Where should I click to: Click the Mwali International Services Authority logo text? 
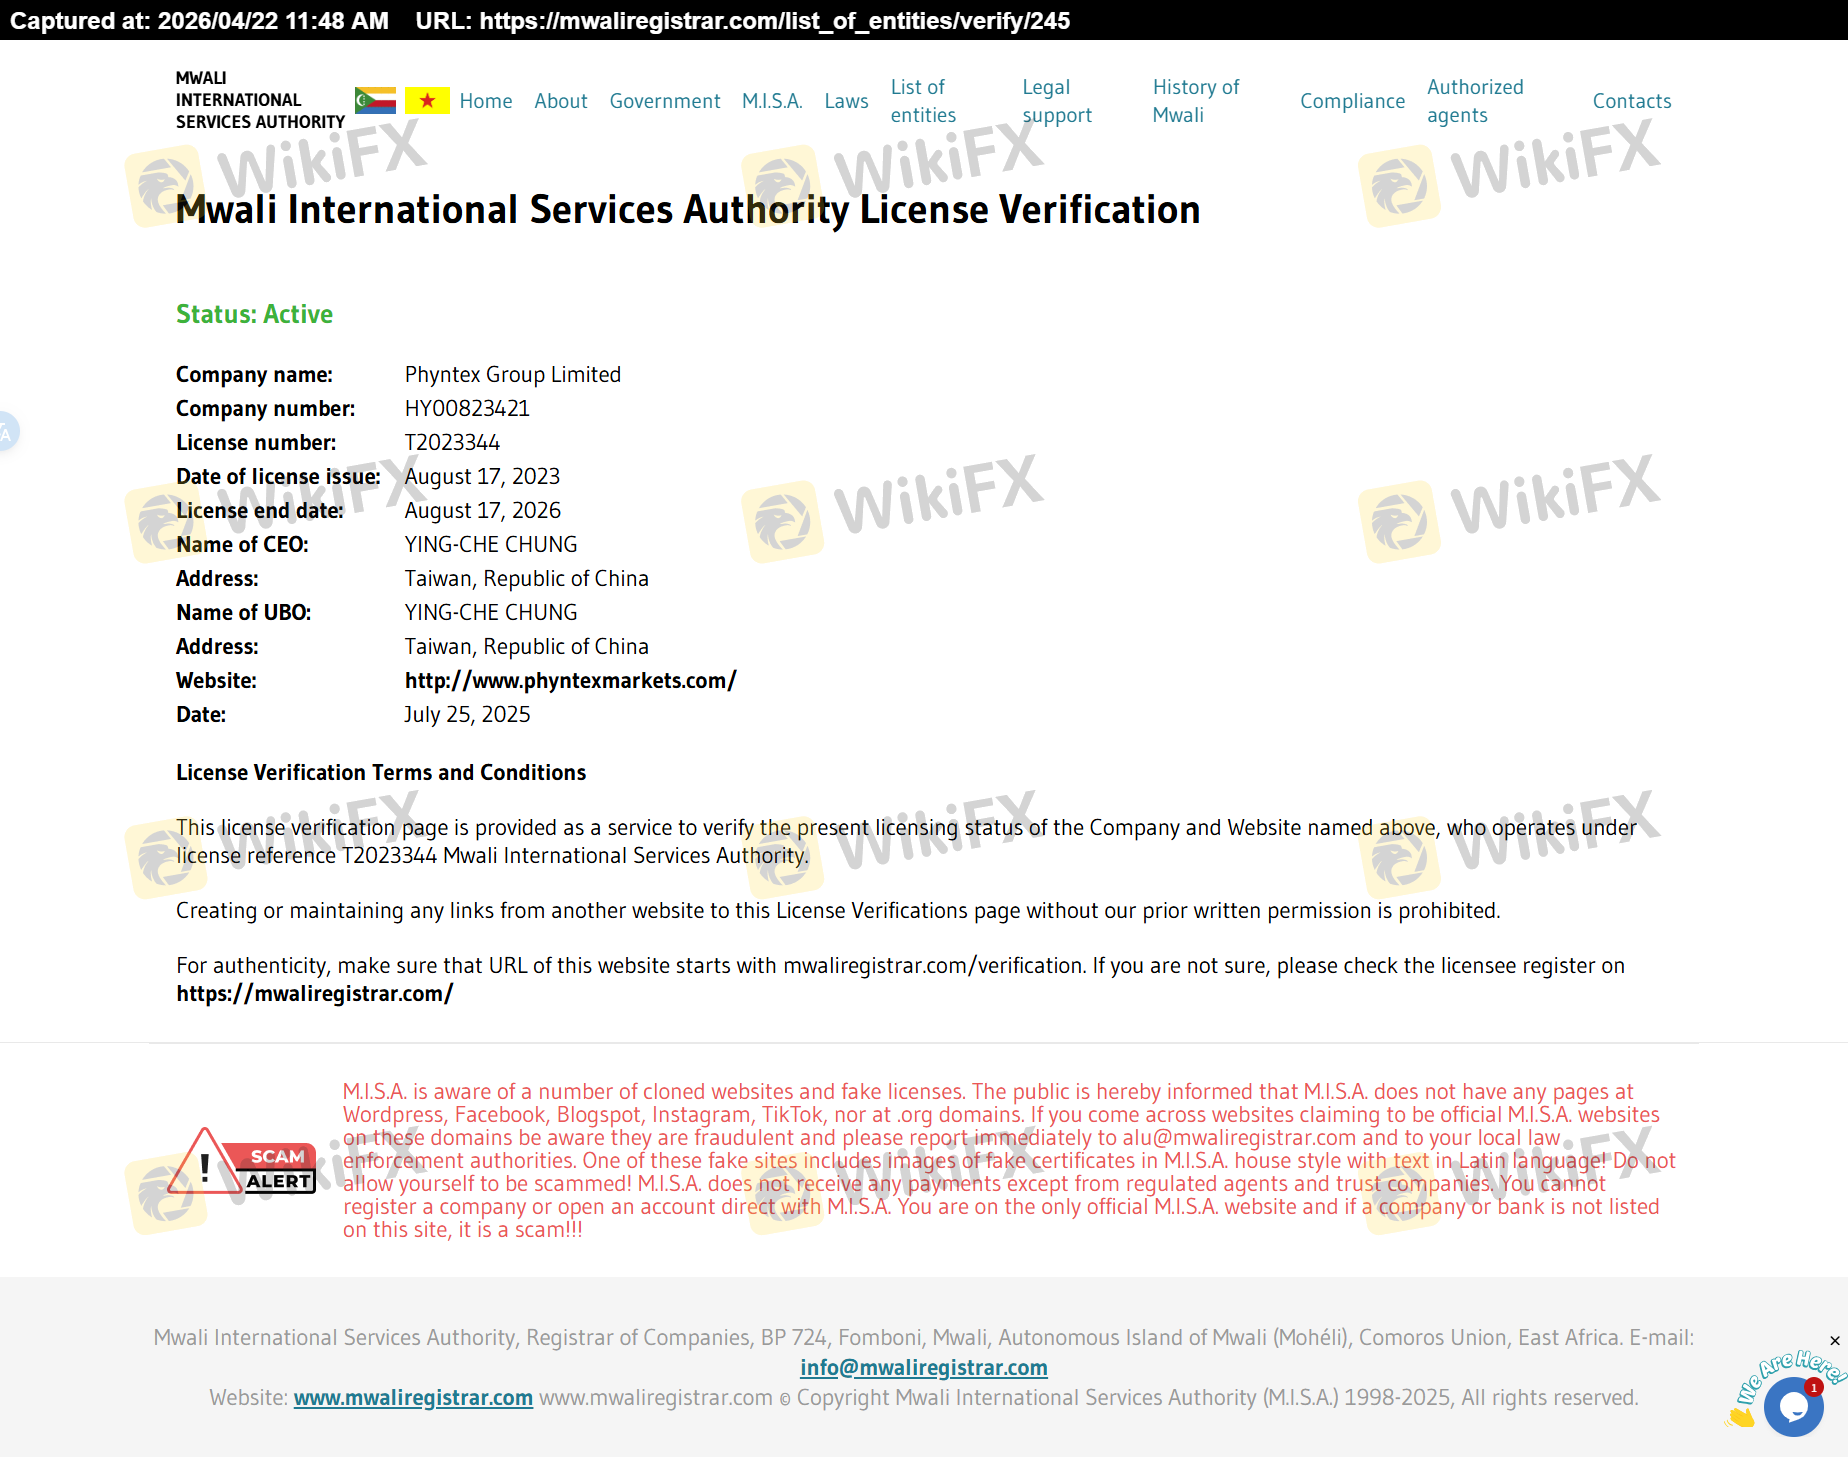(260, 100)
